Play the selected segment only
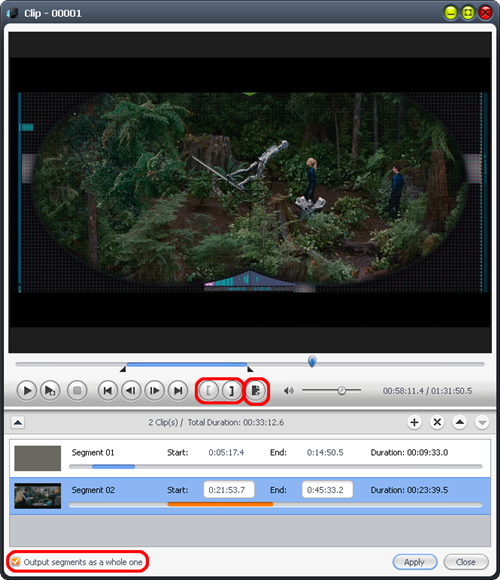This screenshot has width=500, height=580. pos(50,391)
